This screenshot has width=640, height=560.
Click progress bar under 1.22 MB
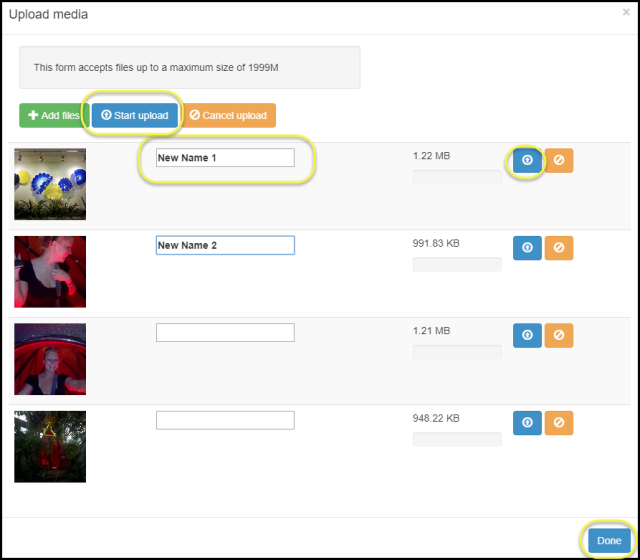pyautogui.click(x=457, y=177)
